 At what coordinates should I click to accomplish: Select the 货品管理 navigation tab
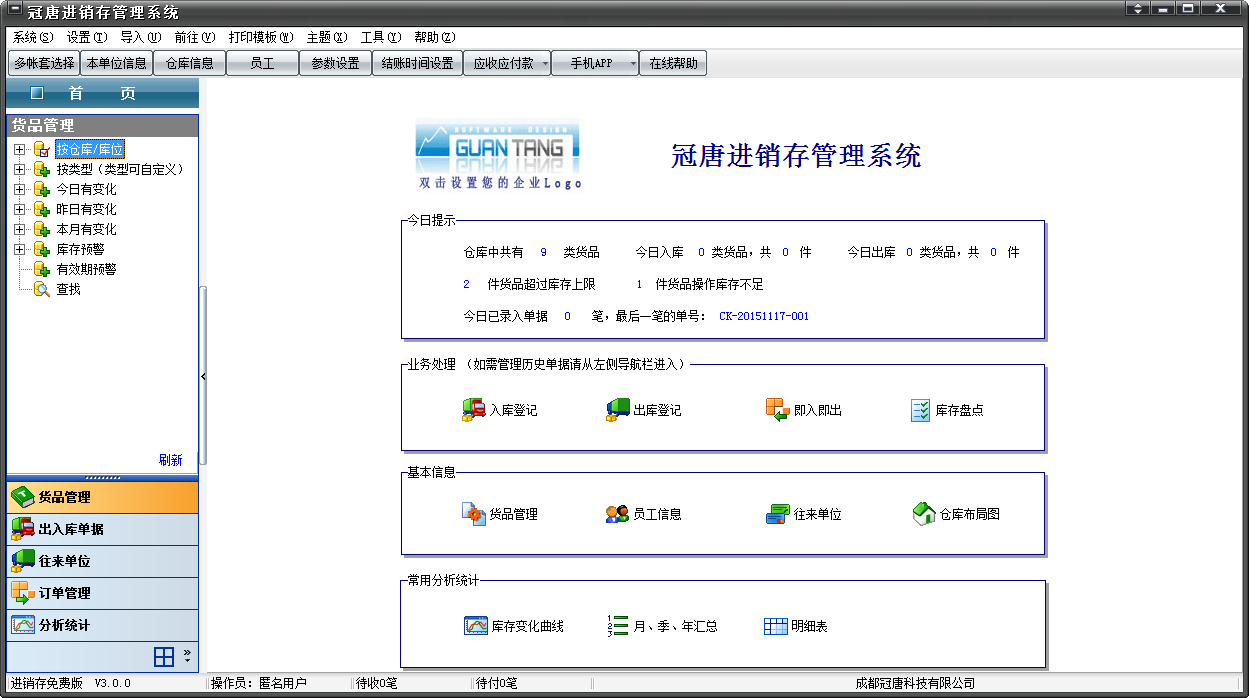[x=102, y=497]
